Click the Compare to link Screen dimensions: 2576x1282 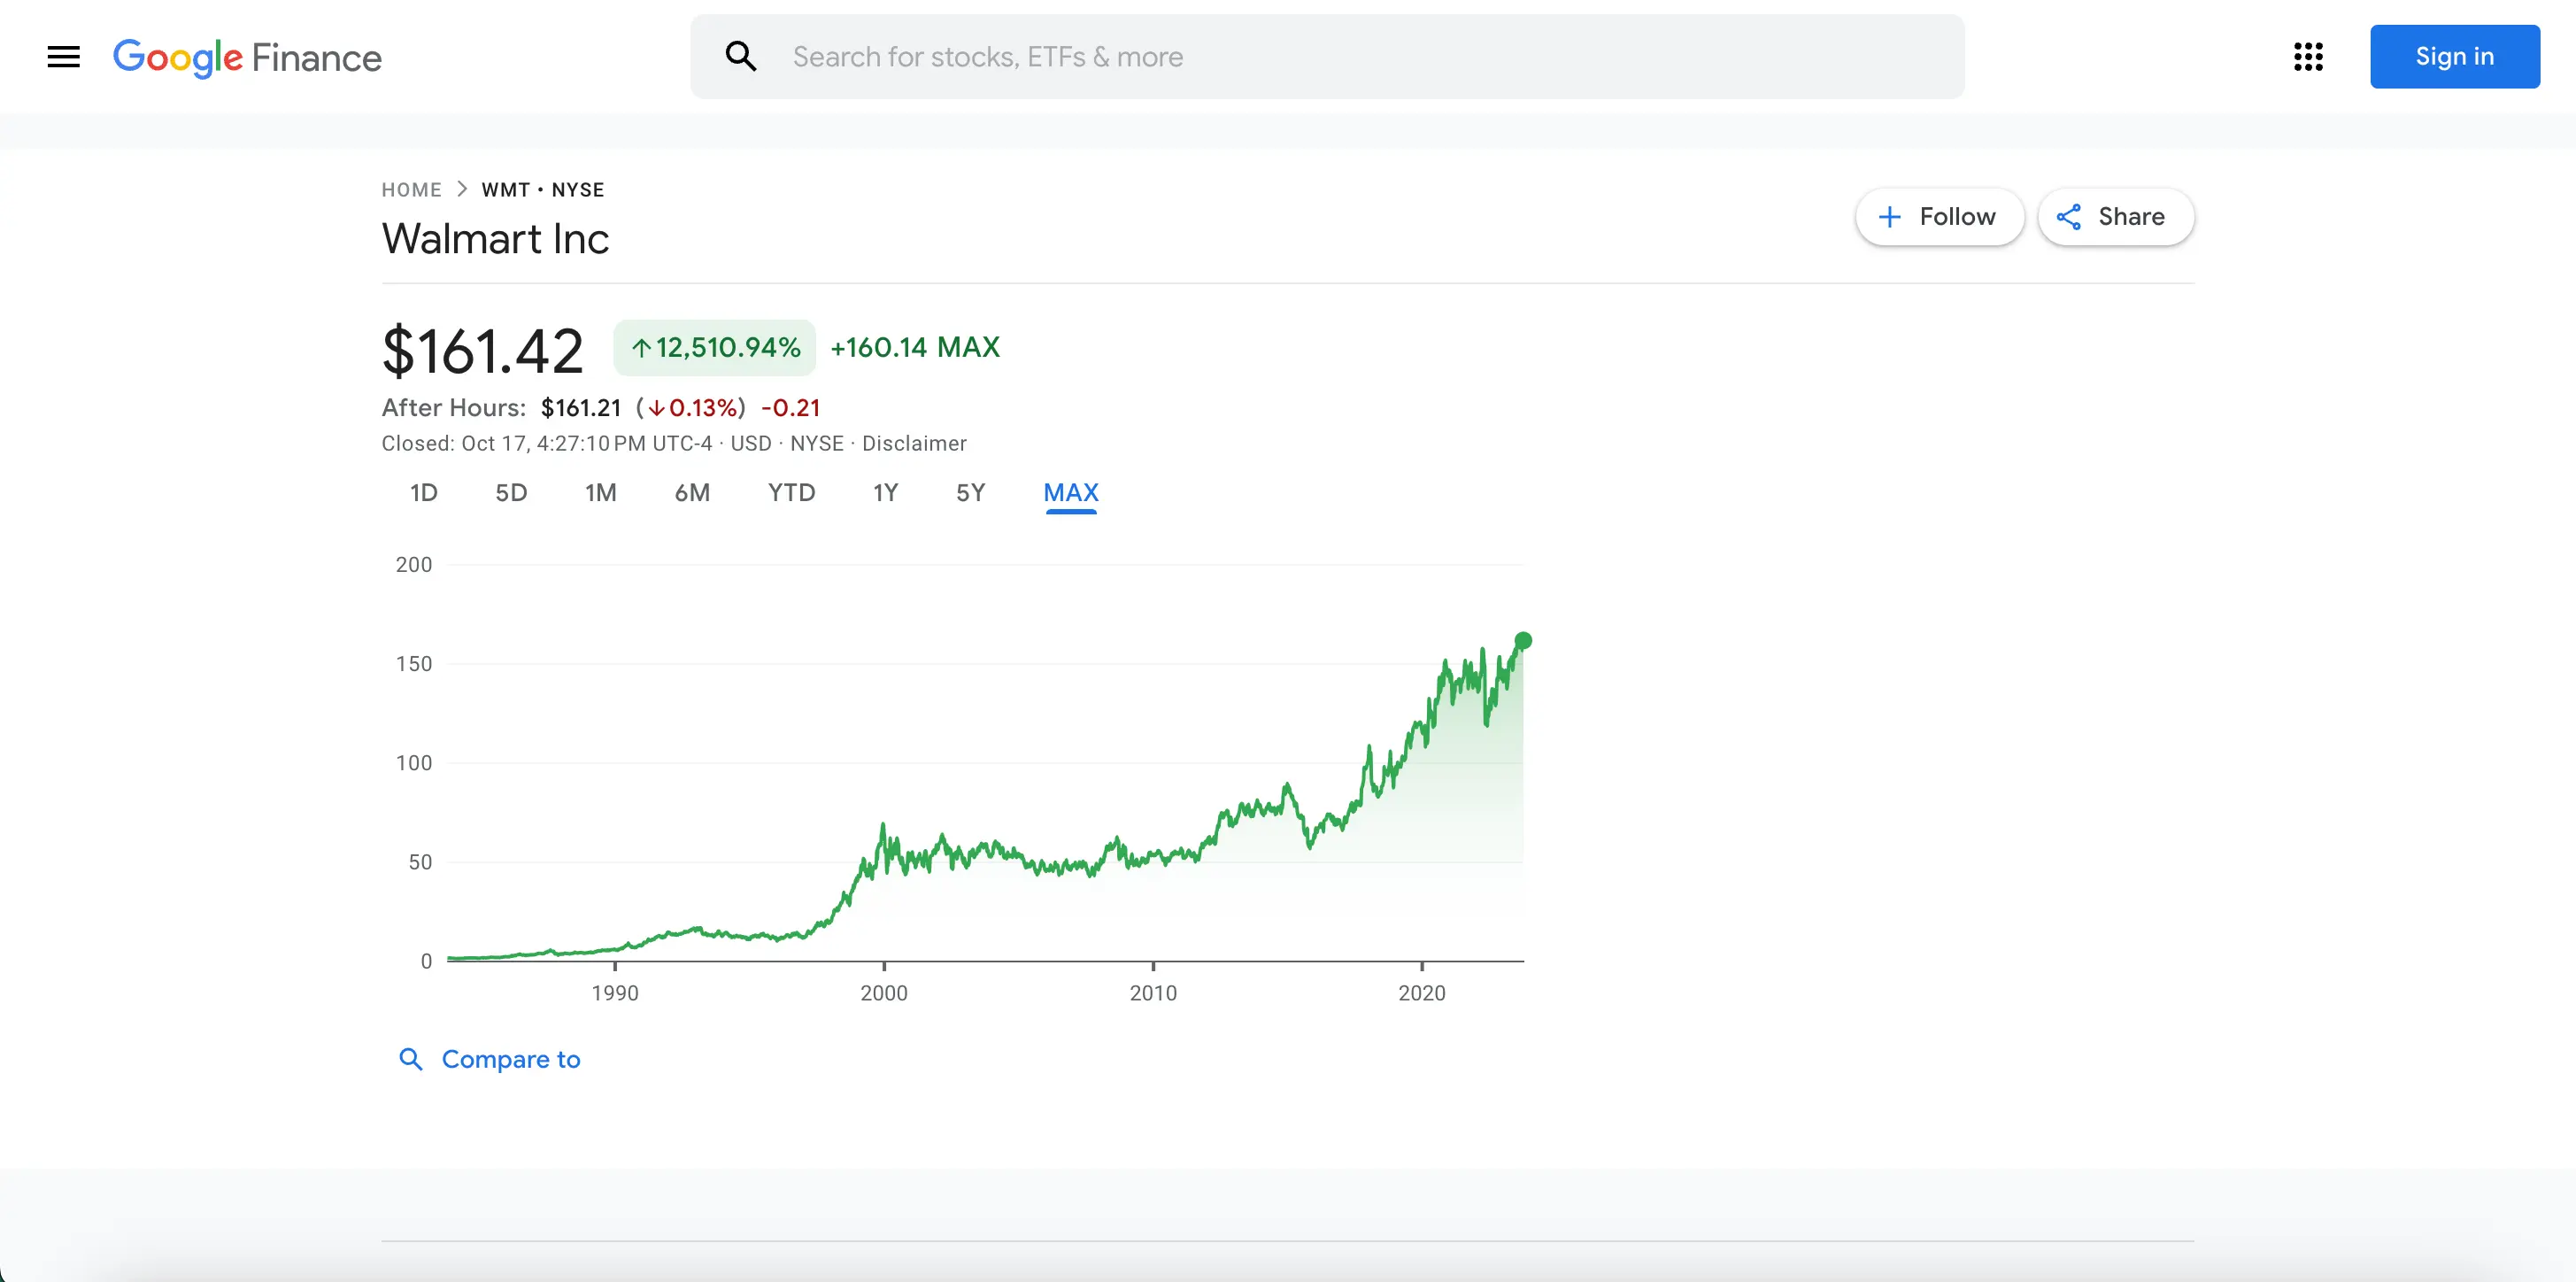(490, 1059)
